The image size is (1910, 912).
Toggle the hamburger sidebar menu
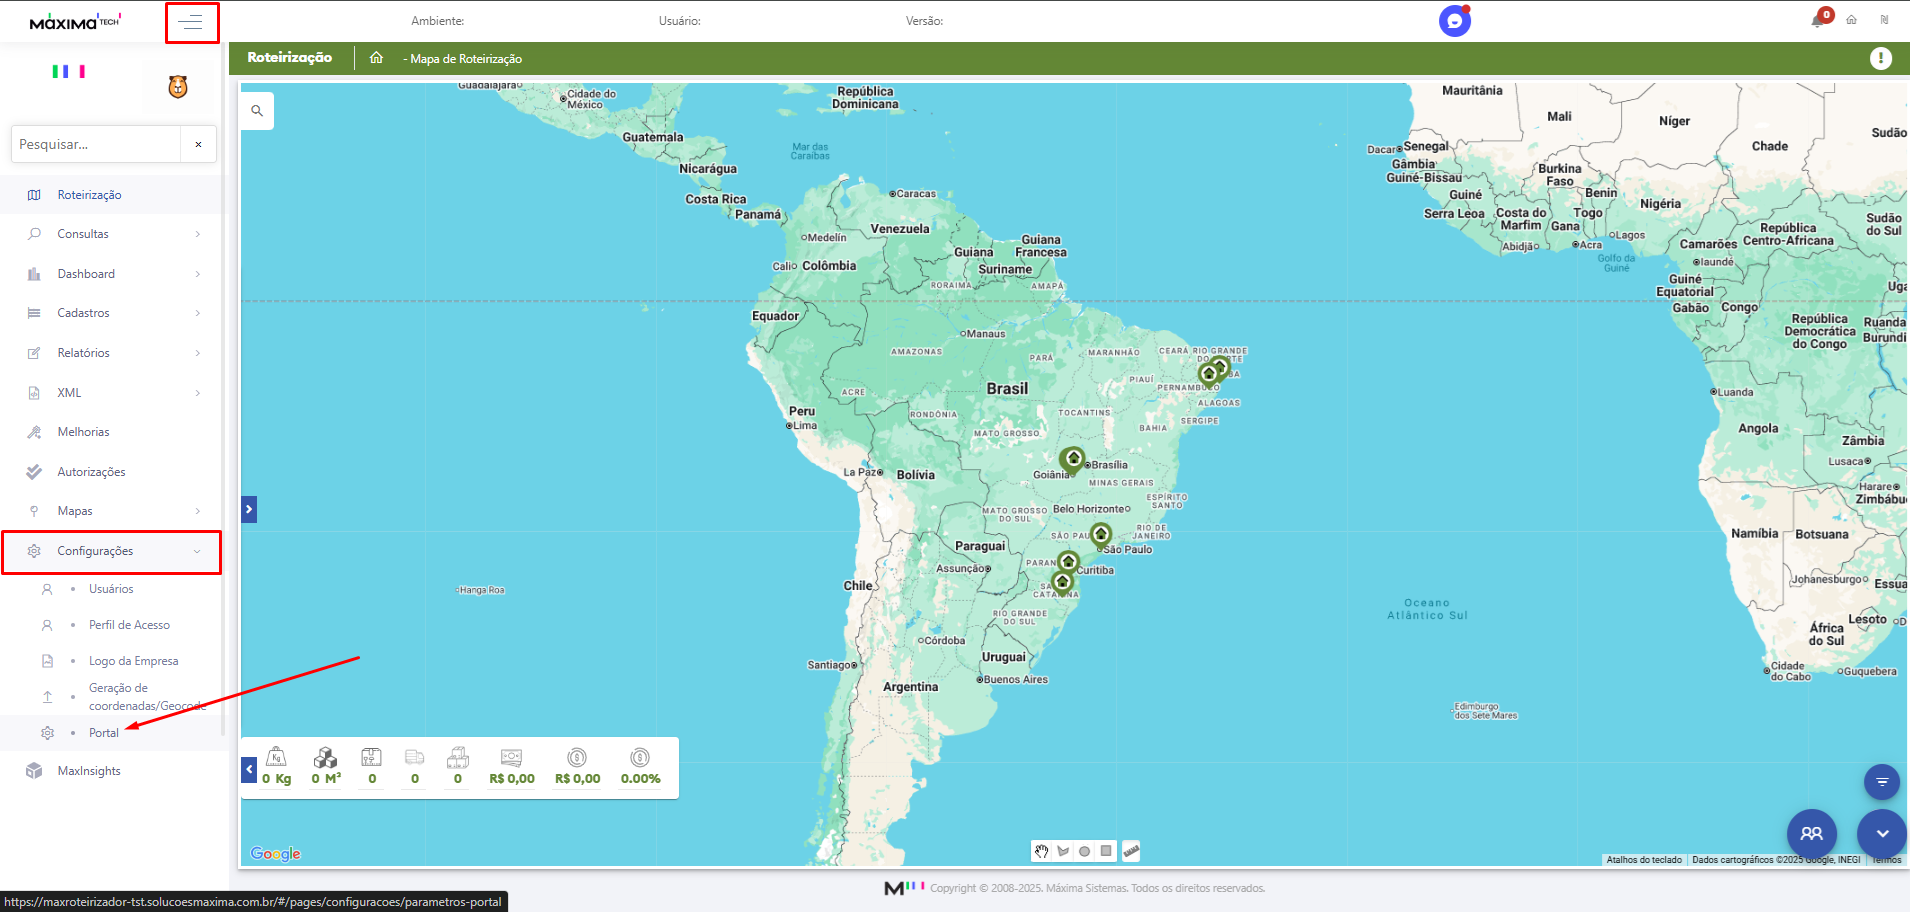coord(192,22)
